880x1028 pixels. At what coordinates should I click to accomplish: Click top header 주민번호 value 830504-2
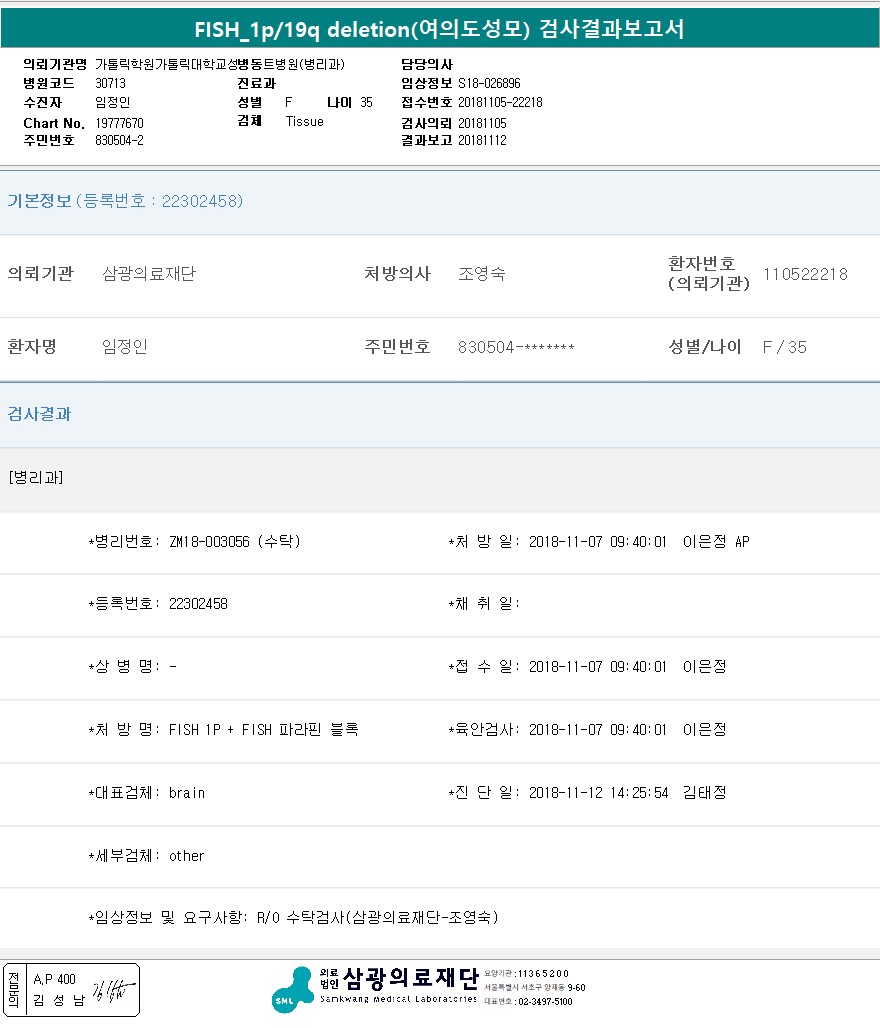click(x=119, y=140)
